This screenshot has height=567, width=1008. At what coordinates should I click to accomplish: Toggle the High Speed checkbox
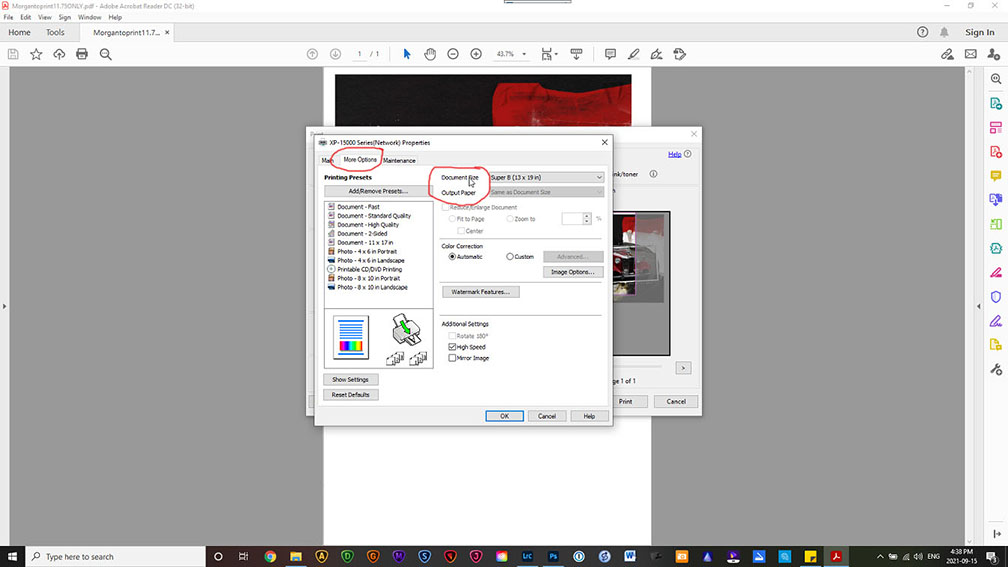click(x=452, y=346)
